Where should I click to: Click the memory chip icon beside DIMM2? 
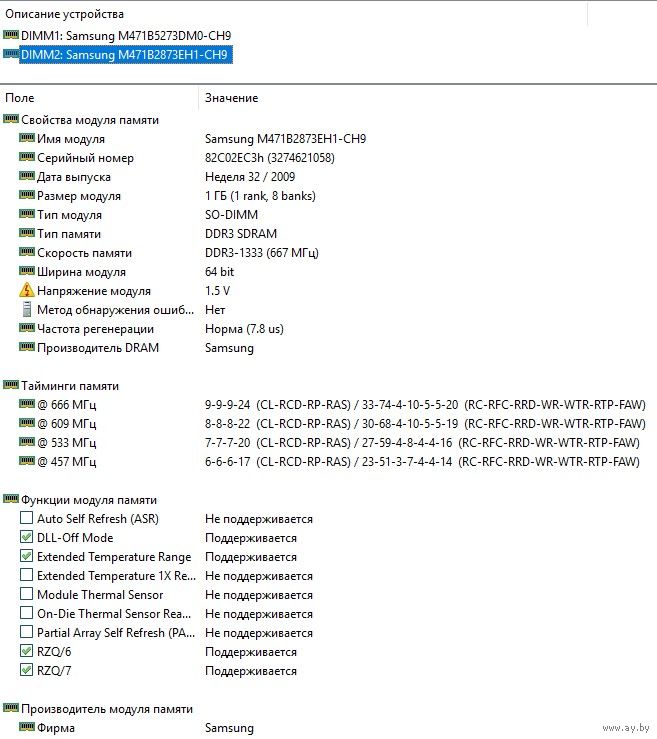tap(11, 53)
